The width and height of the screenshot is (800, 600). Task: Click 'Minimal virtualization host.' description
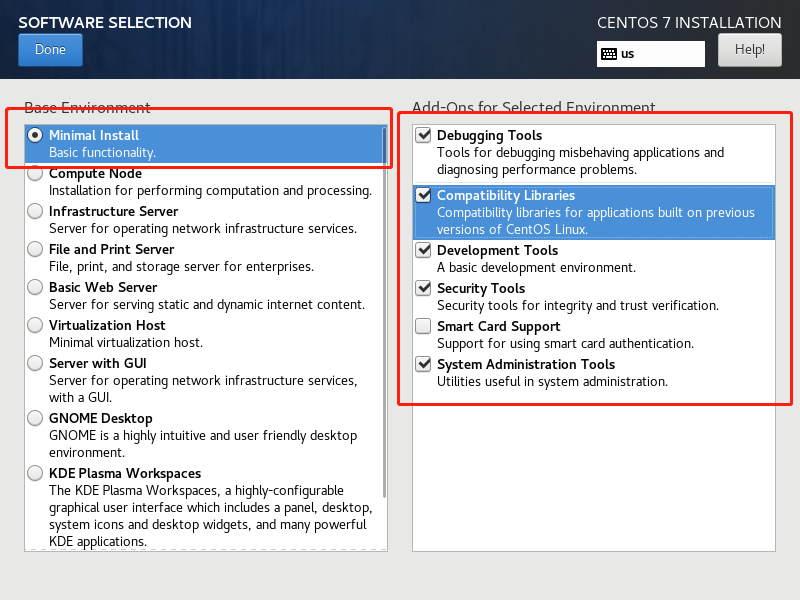coord(126,342)
